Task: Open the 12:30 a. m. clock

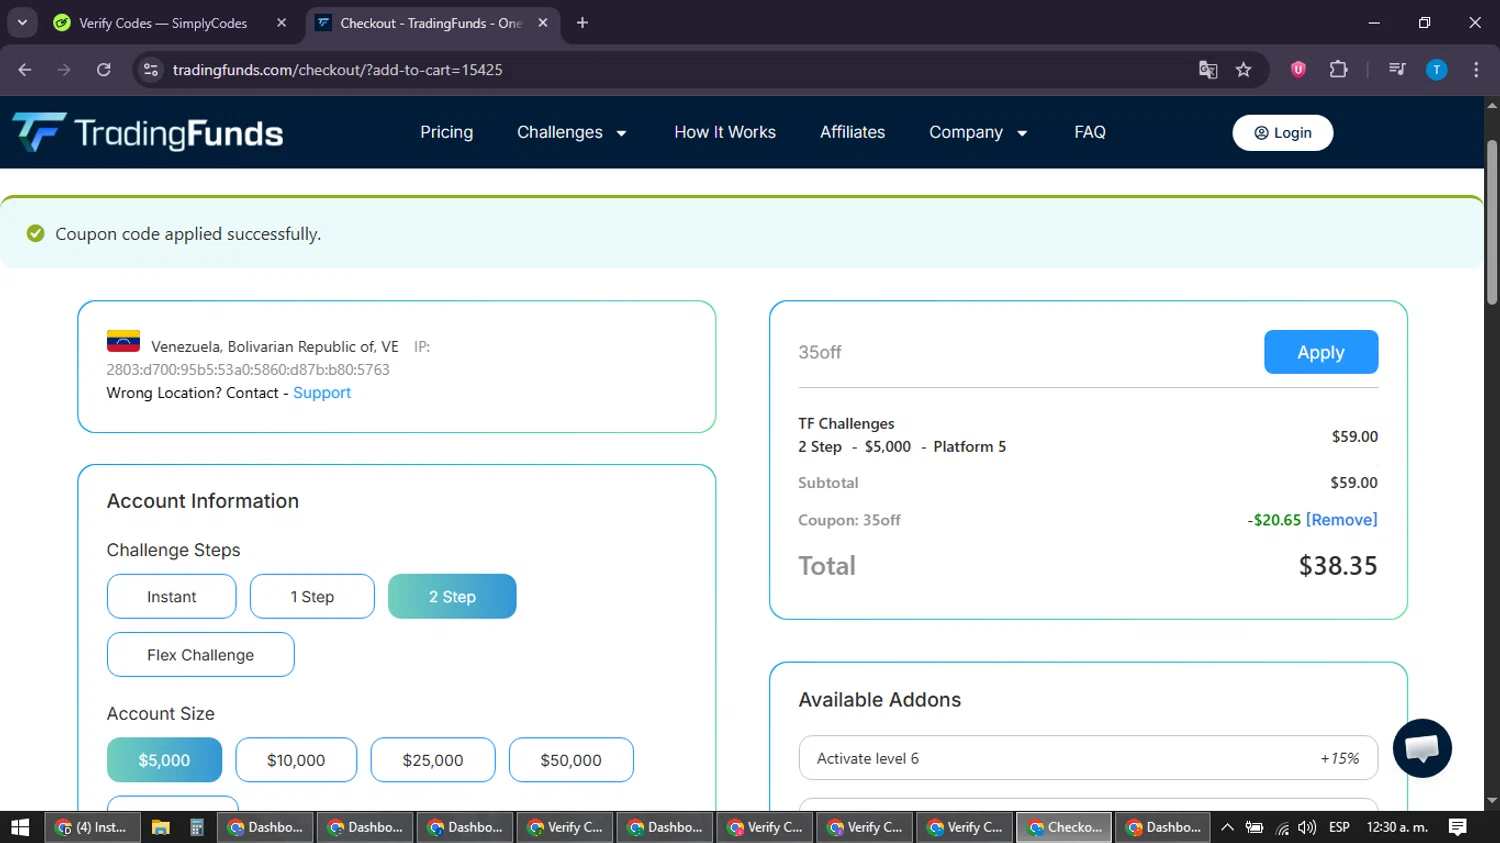Action: click(x=1397, y=827)
